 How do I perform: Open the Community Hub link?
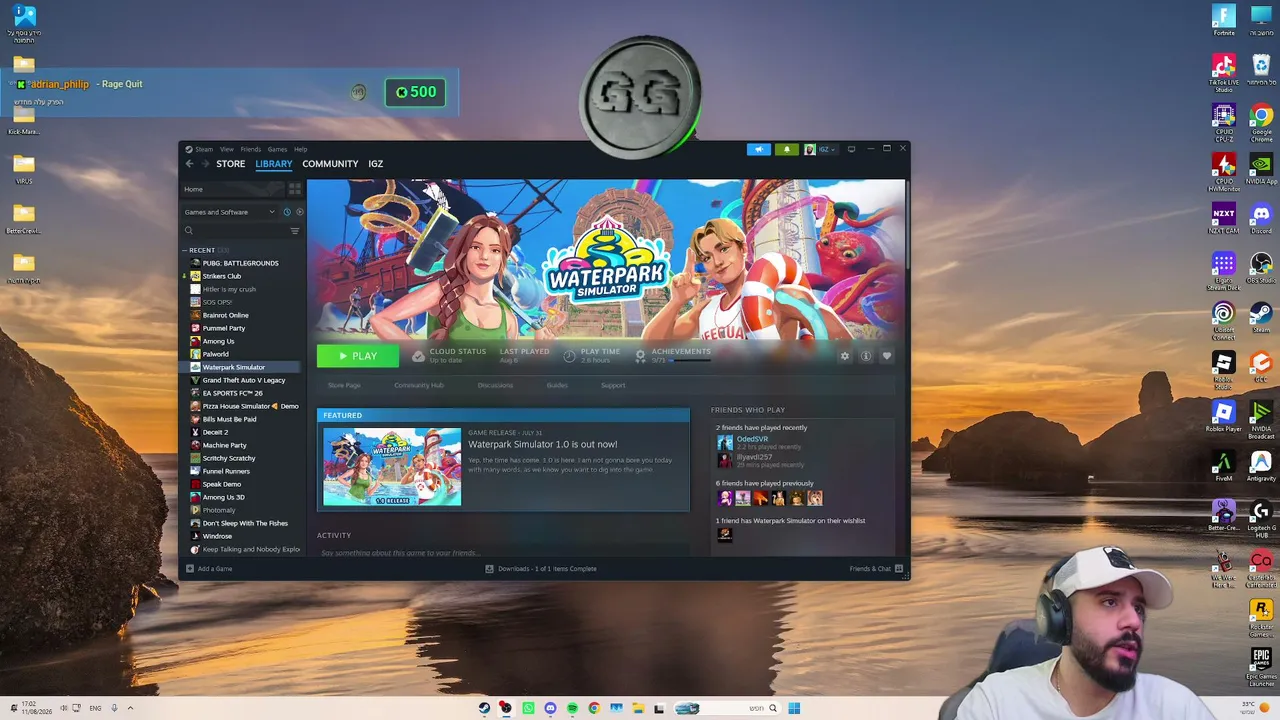pos(419,385)
